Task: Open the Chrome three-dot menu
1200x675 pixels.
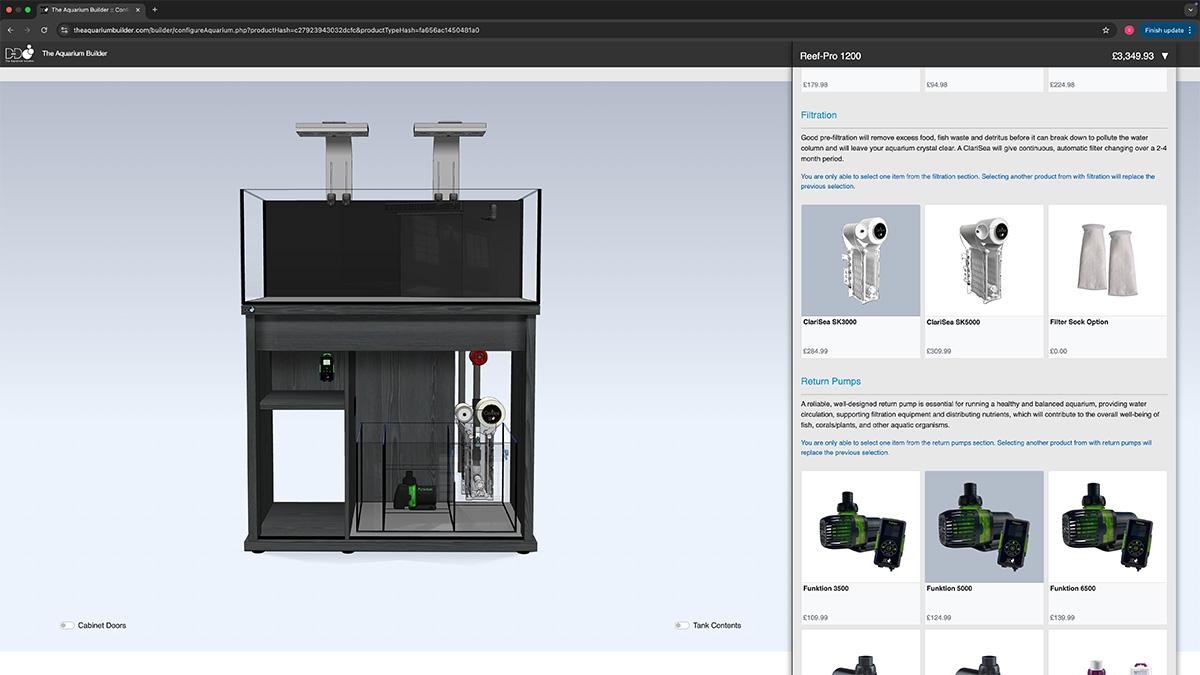Action: coord(1190,30)
